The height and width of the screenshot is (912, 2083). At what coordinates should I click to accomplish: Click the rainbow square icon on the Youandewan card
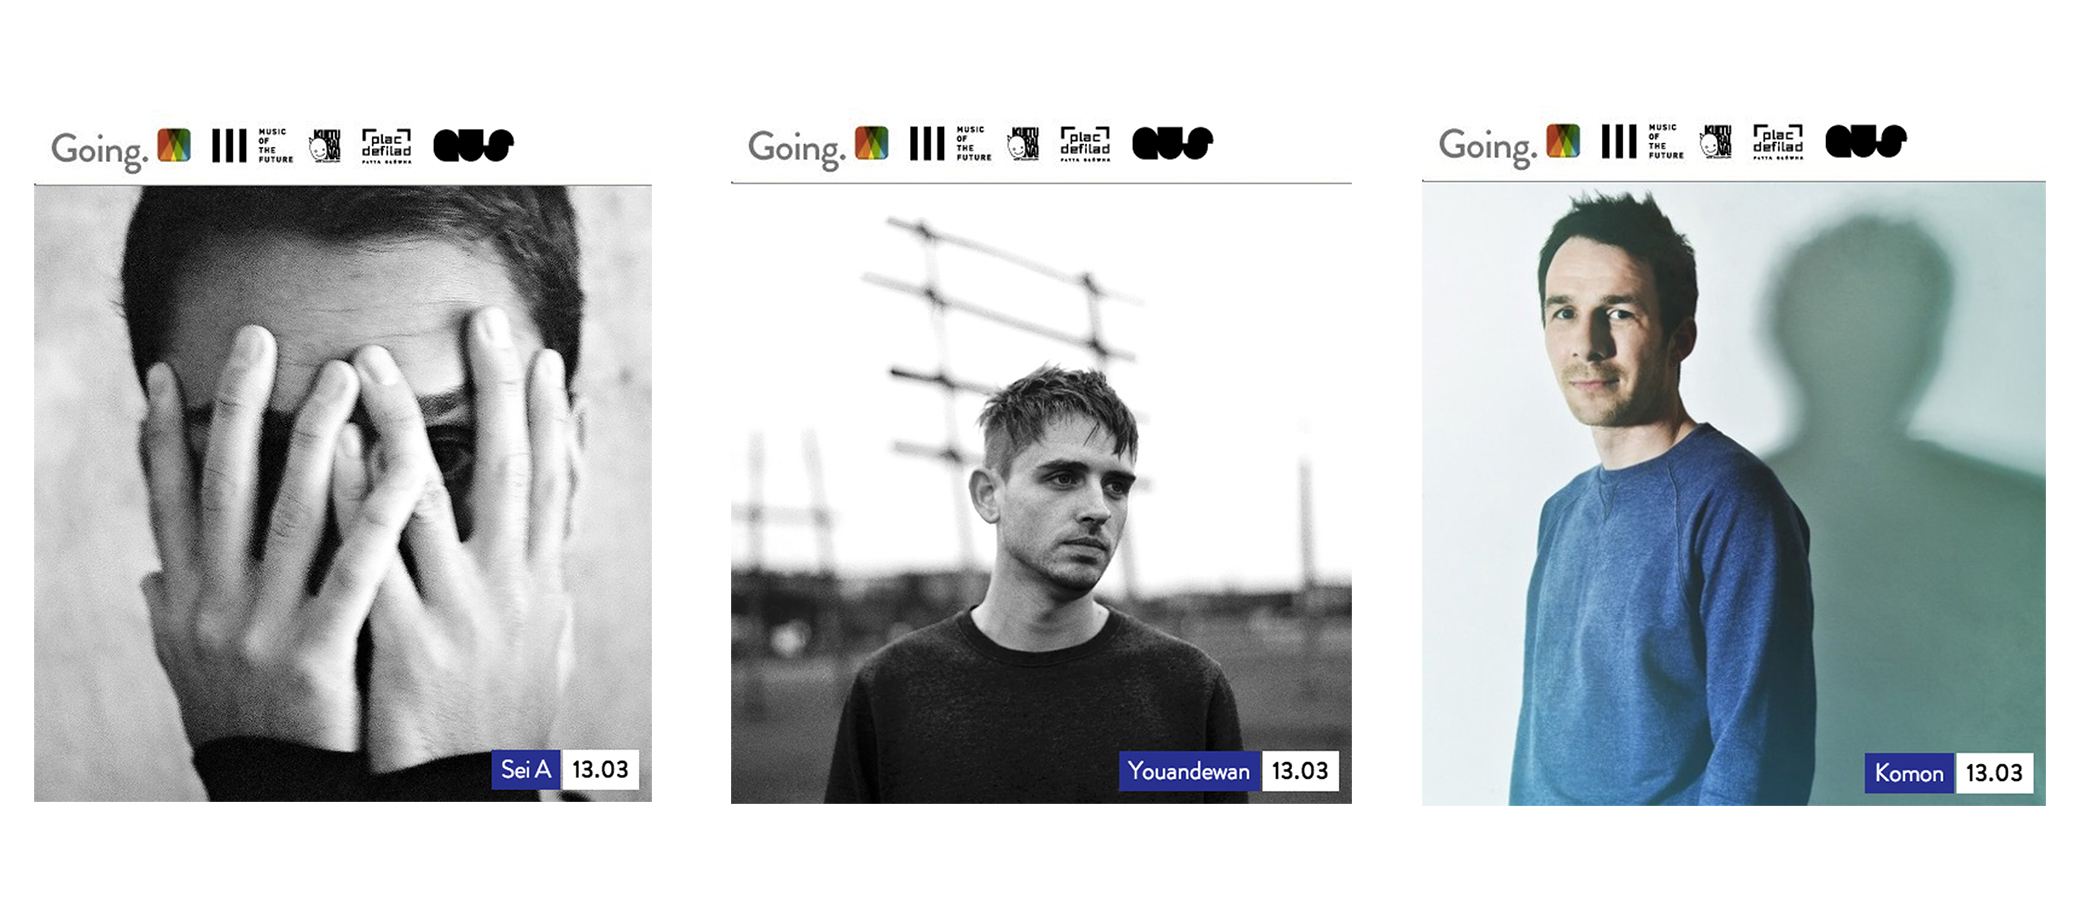pos(871,142)
